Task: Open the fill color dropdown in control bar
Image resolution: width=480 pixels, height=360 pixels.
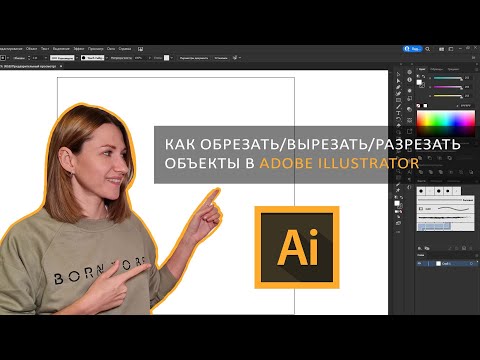Action: pos(8,58)
